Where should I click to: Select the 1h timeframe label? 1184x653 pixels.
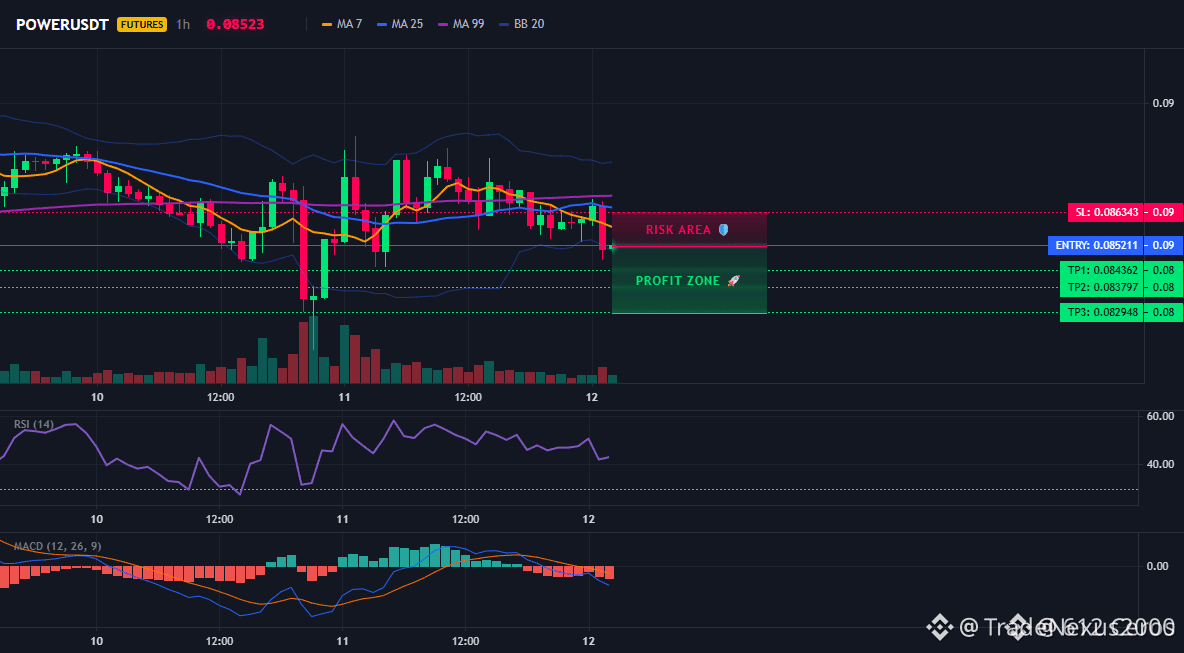point(183,24)
